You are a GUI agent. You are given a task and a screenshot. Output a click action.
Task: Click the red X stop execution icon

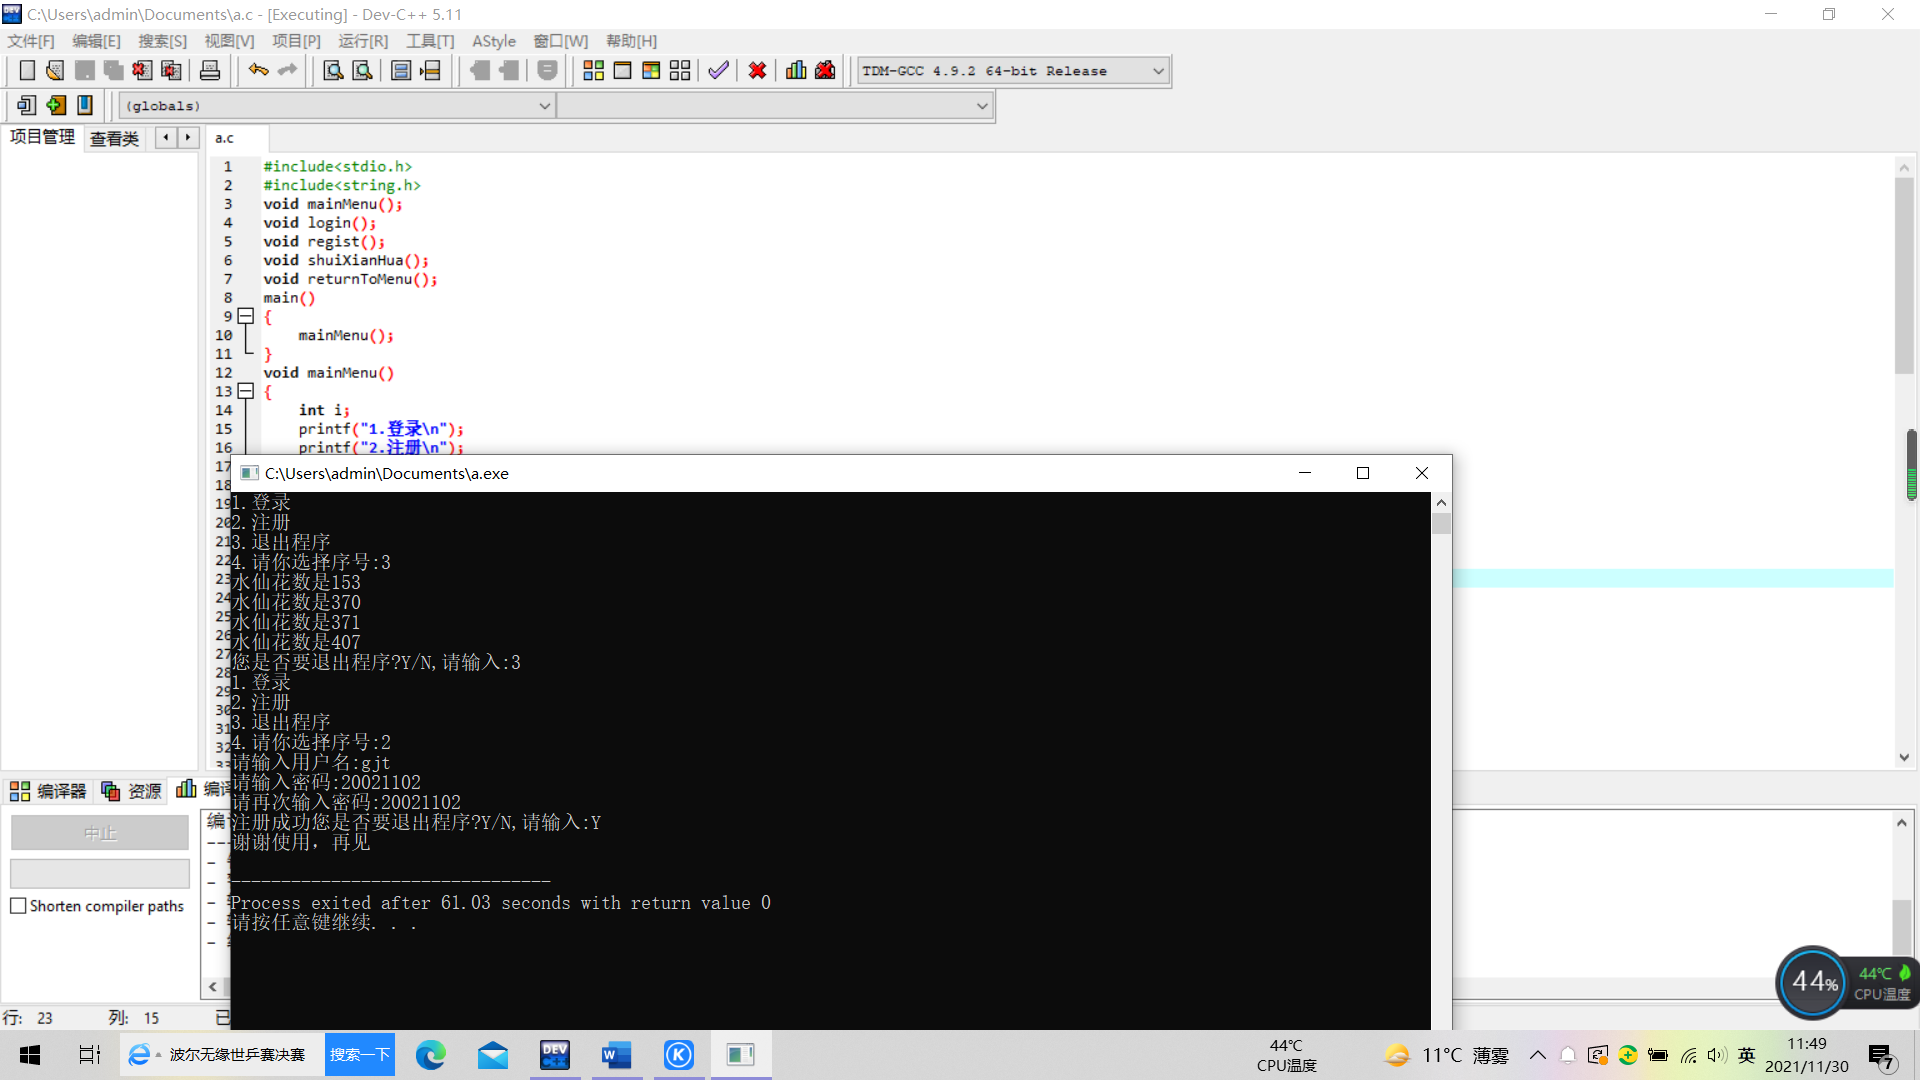coord(757,71)
